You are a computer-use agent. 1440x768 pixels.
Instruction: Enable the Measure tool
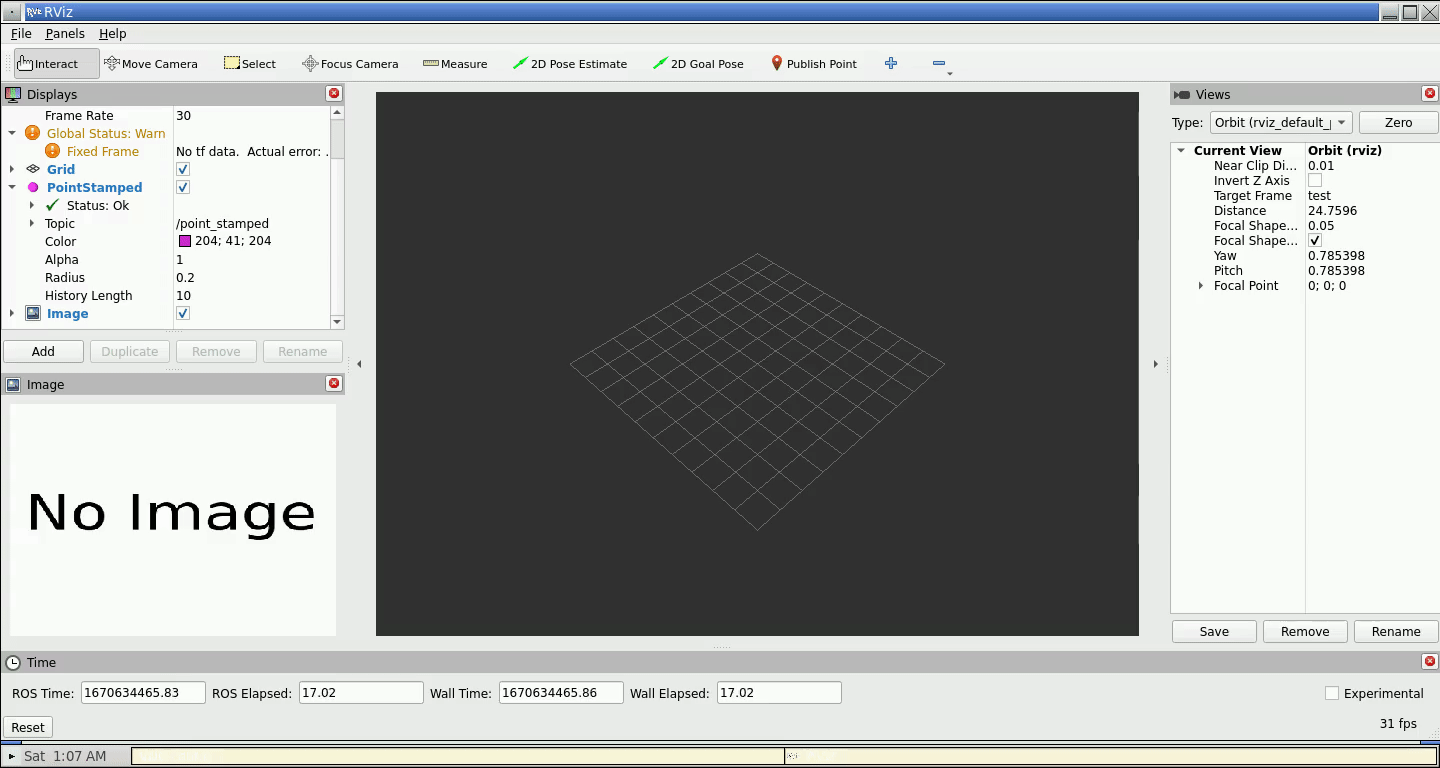pos(455,63)
